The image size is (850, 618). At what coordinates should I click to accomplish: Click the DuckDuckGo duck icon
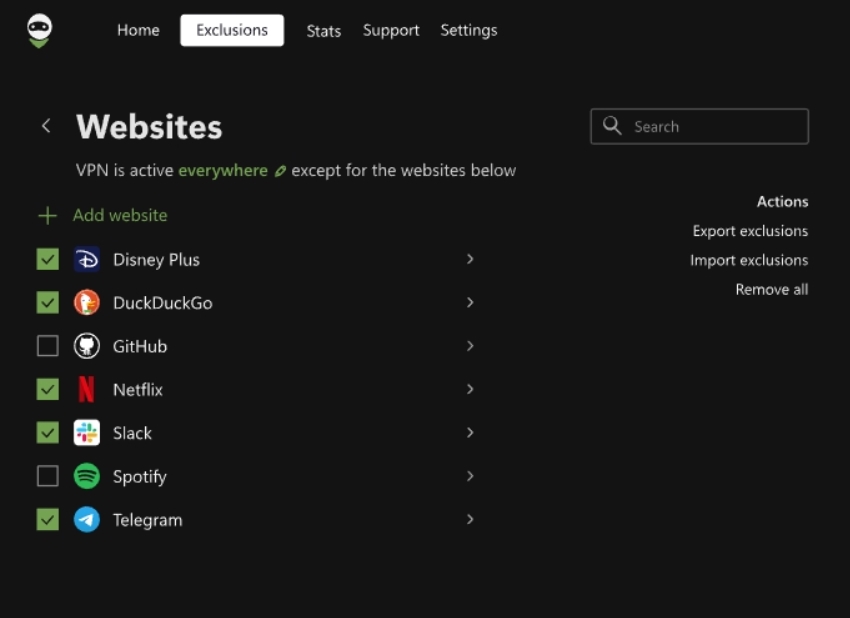[87, 303]
